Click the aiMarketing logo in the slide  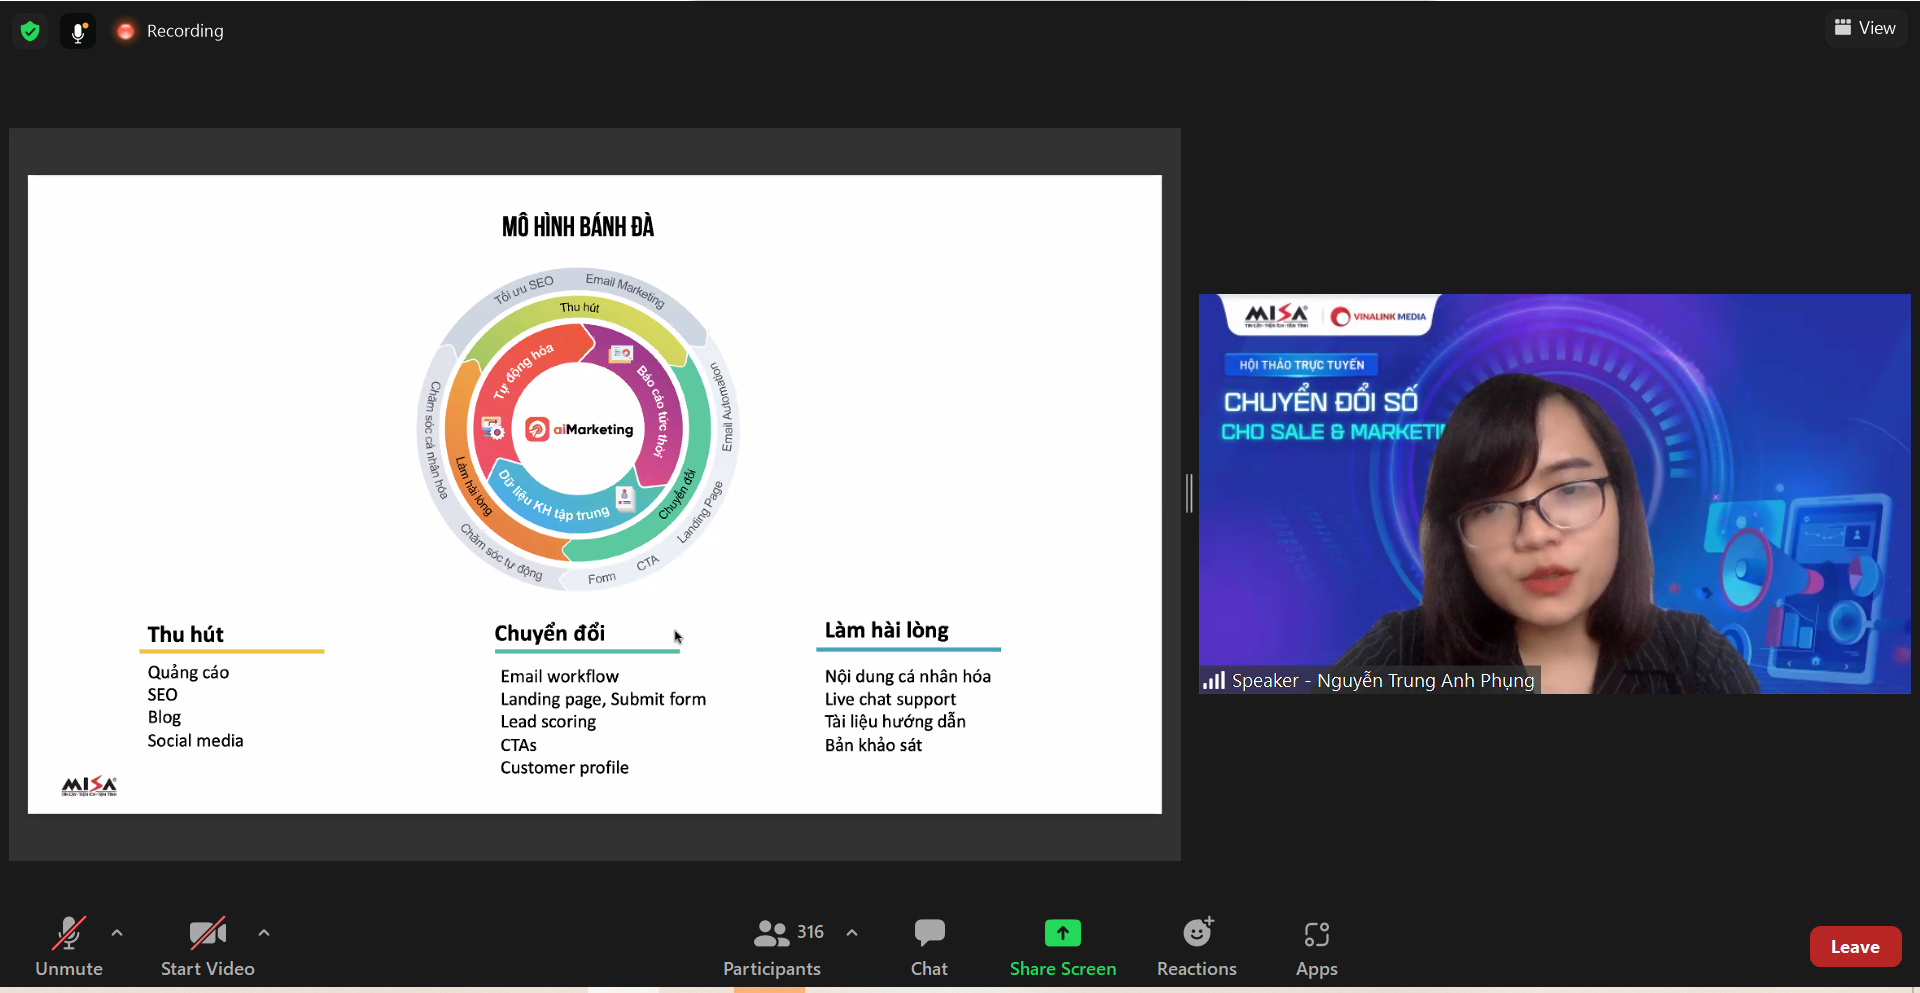tap(580, 429)
